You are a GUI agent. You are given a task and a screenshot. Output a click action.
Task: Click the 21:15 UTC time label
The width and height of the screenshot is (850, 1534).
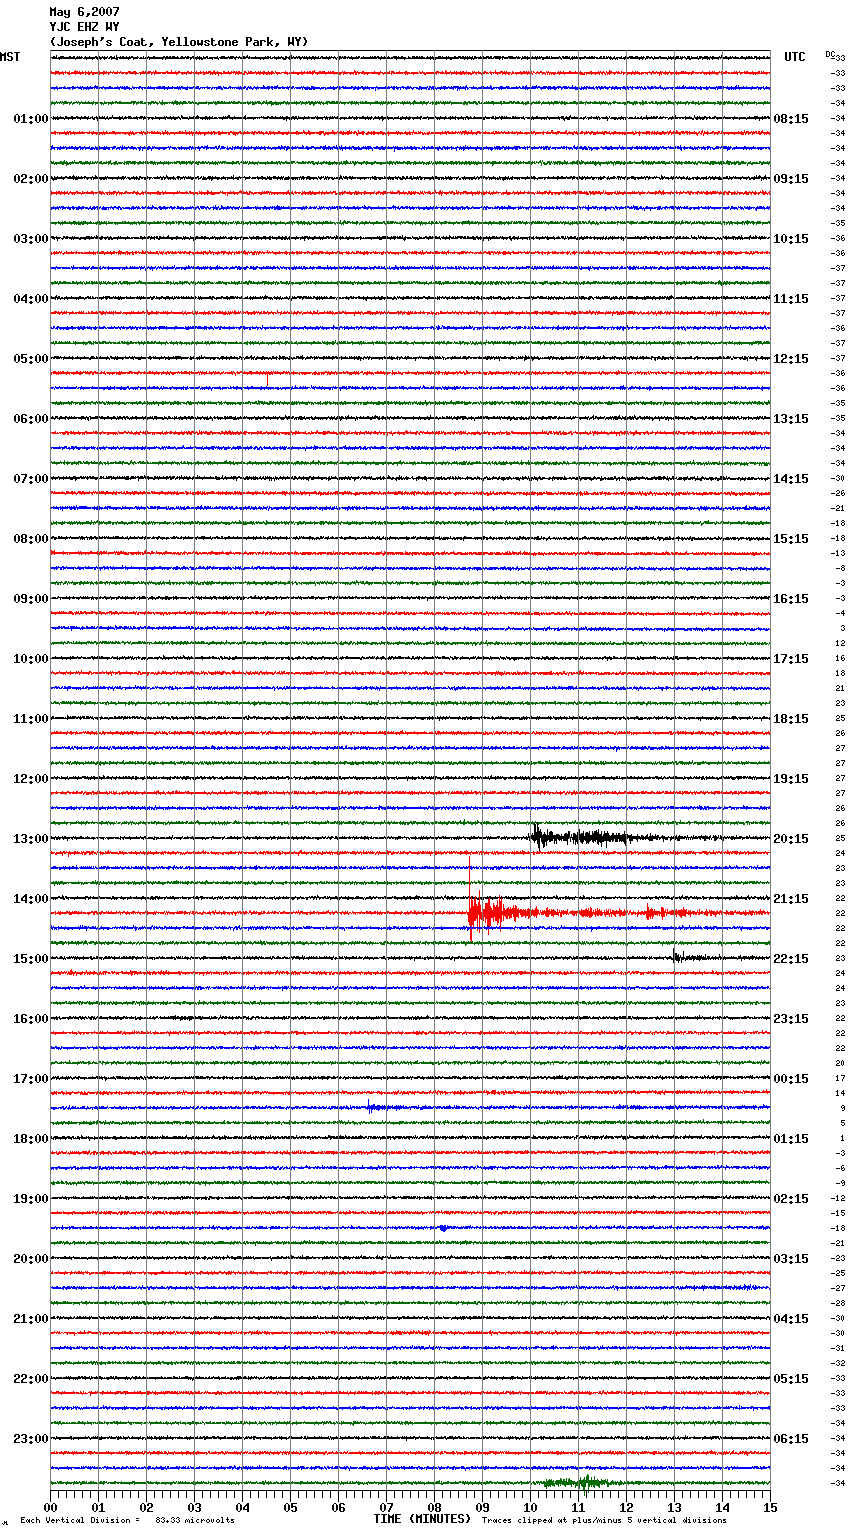[791, 899]
